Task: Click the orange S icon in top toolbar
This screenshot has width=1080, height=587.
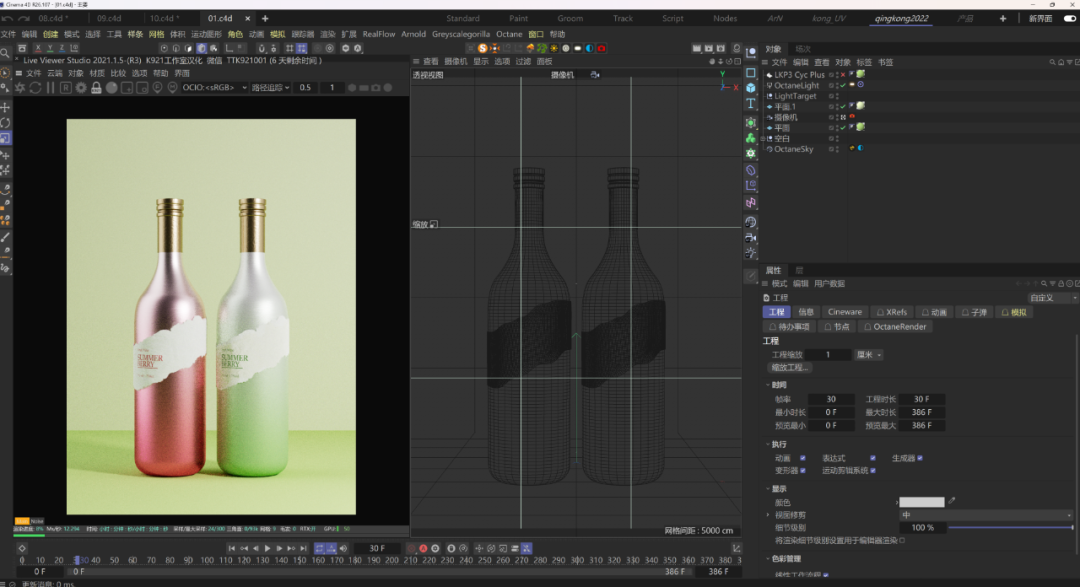Action: point(482,48)
